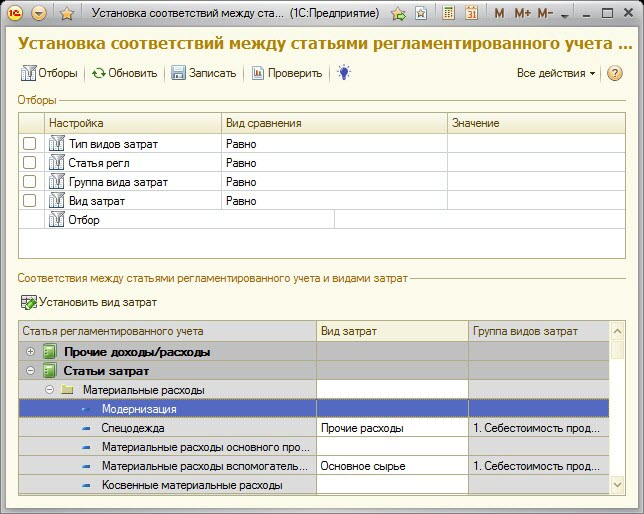Click the 1C main menu round icon
The height and width of the screenshot is (514, 644).
pos(14,14)
